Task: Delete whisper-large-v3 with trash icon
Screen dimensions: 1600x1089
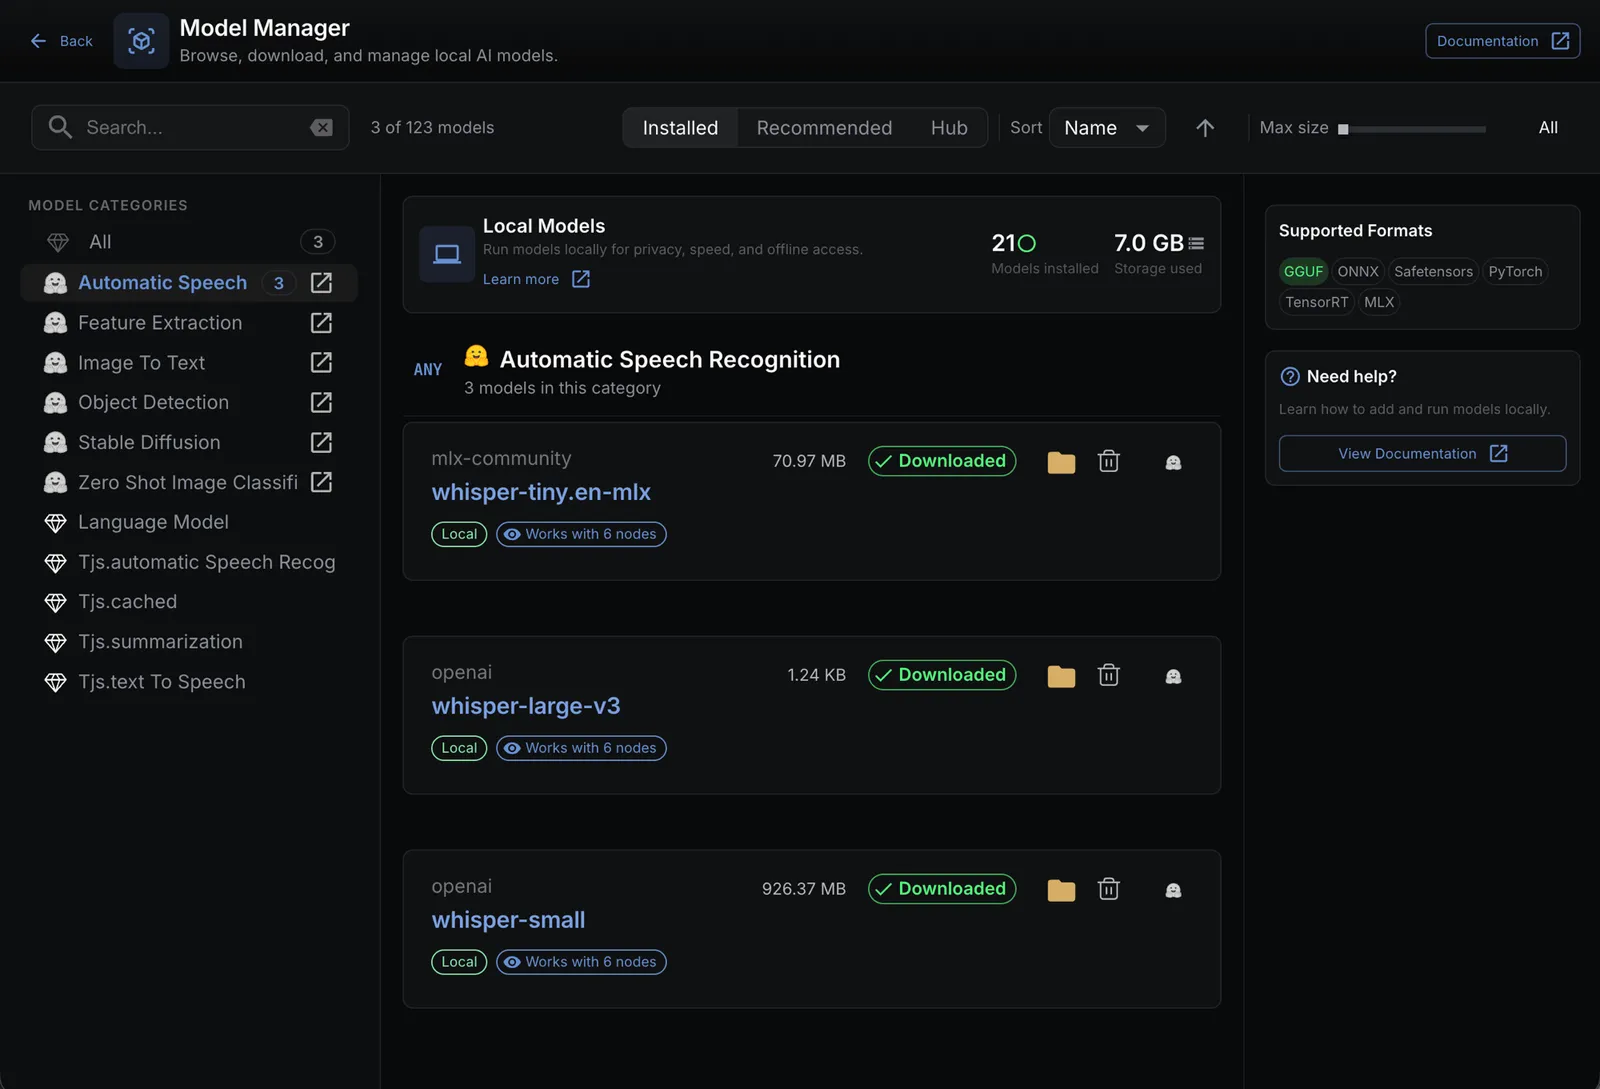Action: tap(1108, 675)
